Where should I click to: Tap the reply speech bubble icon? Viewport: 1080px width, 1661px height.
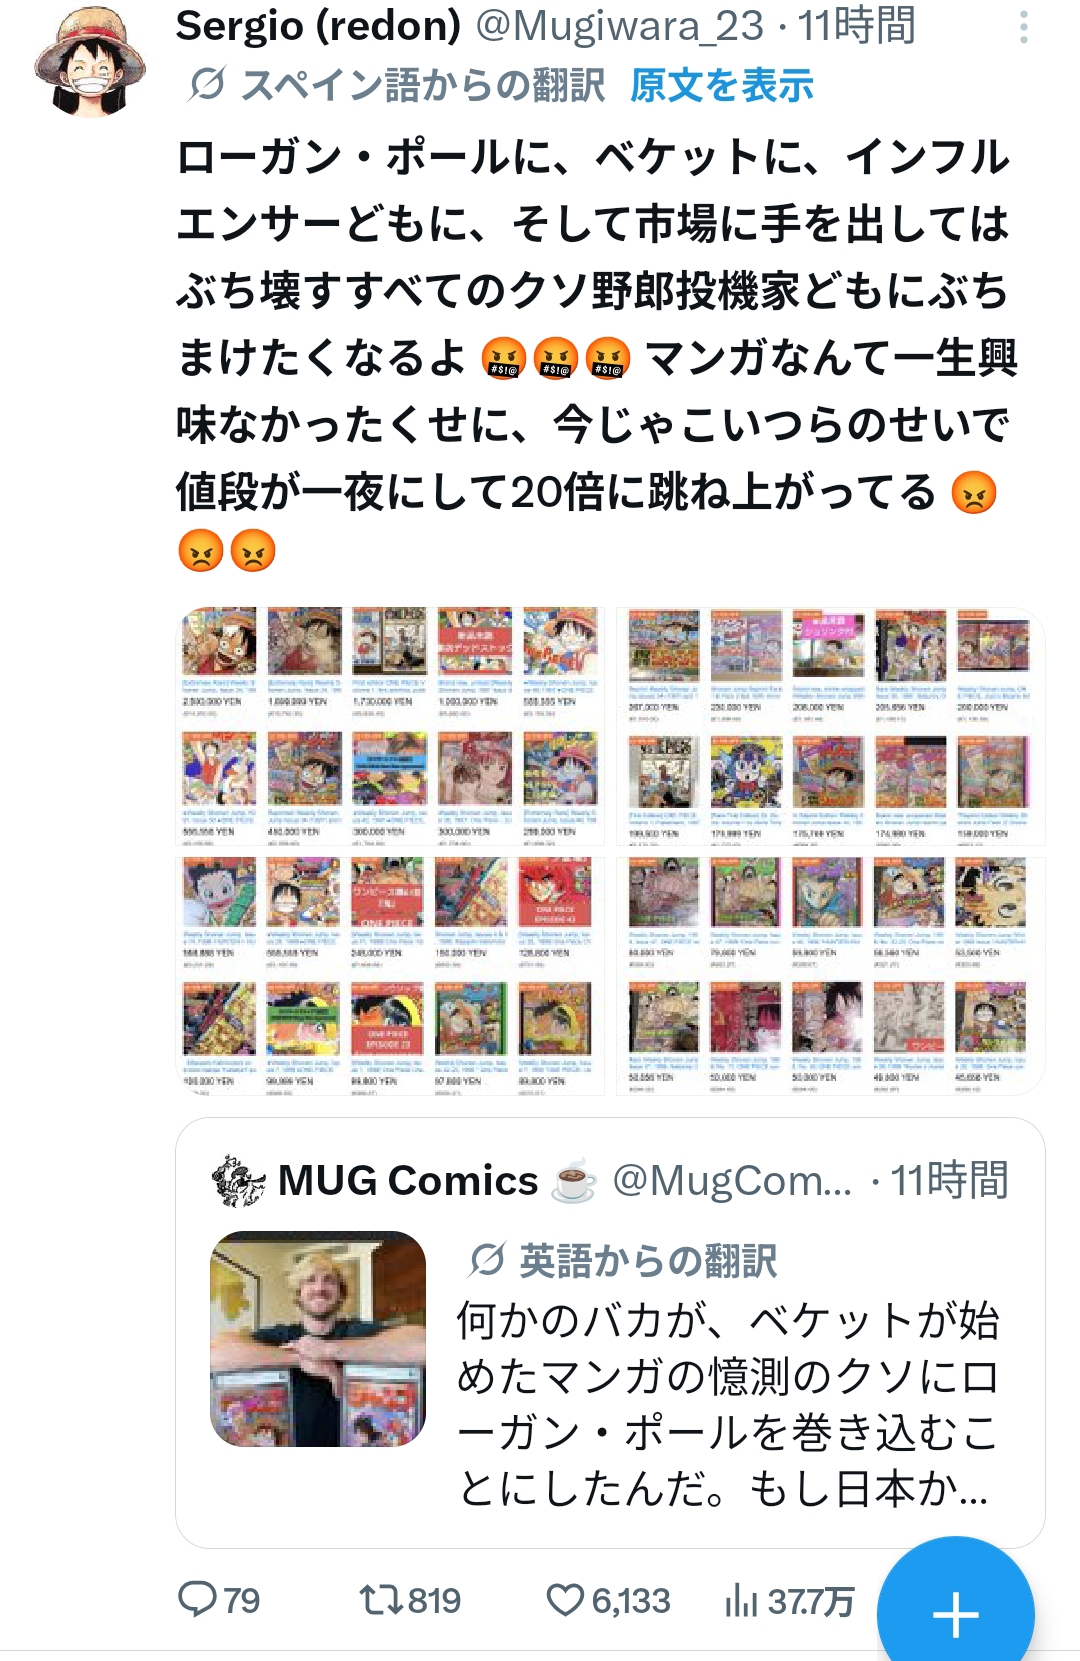[x=197, y=1599]
